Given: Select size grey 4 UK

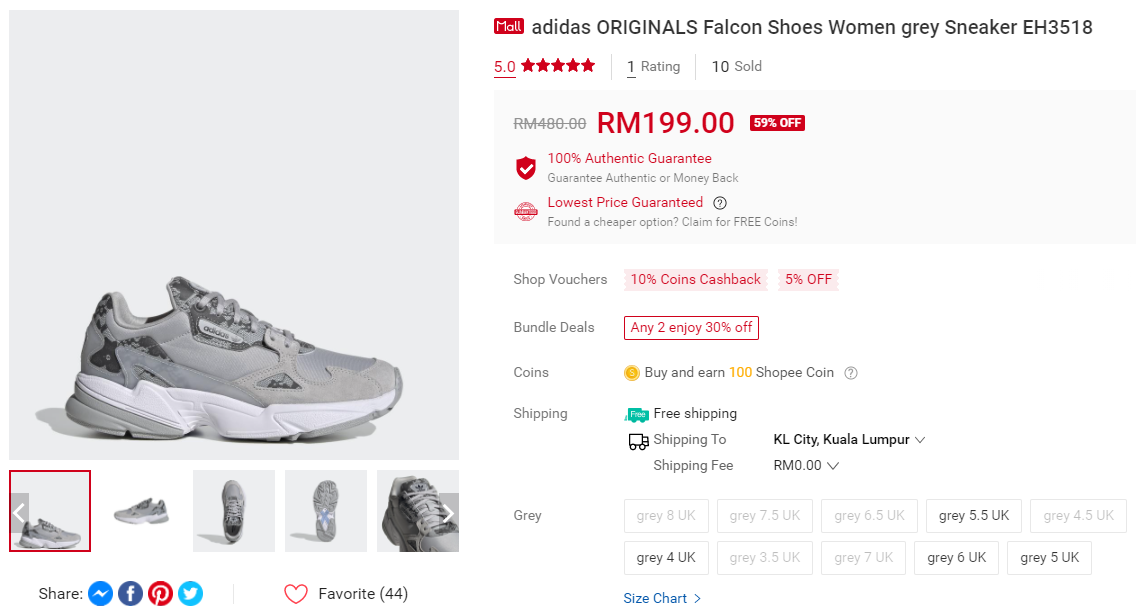Looking at the screenshot, I should [x=666, y=558].
